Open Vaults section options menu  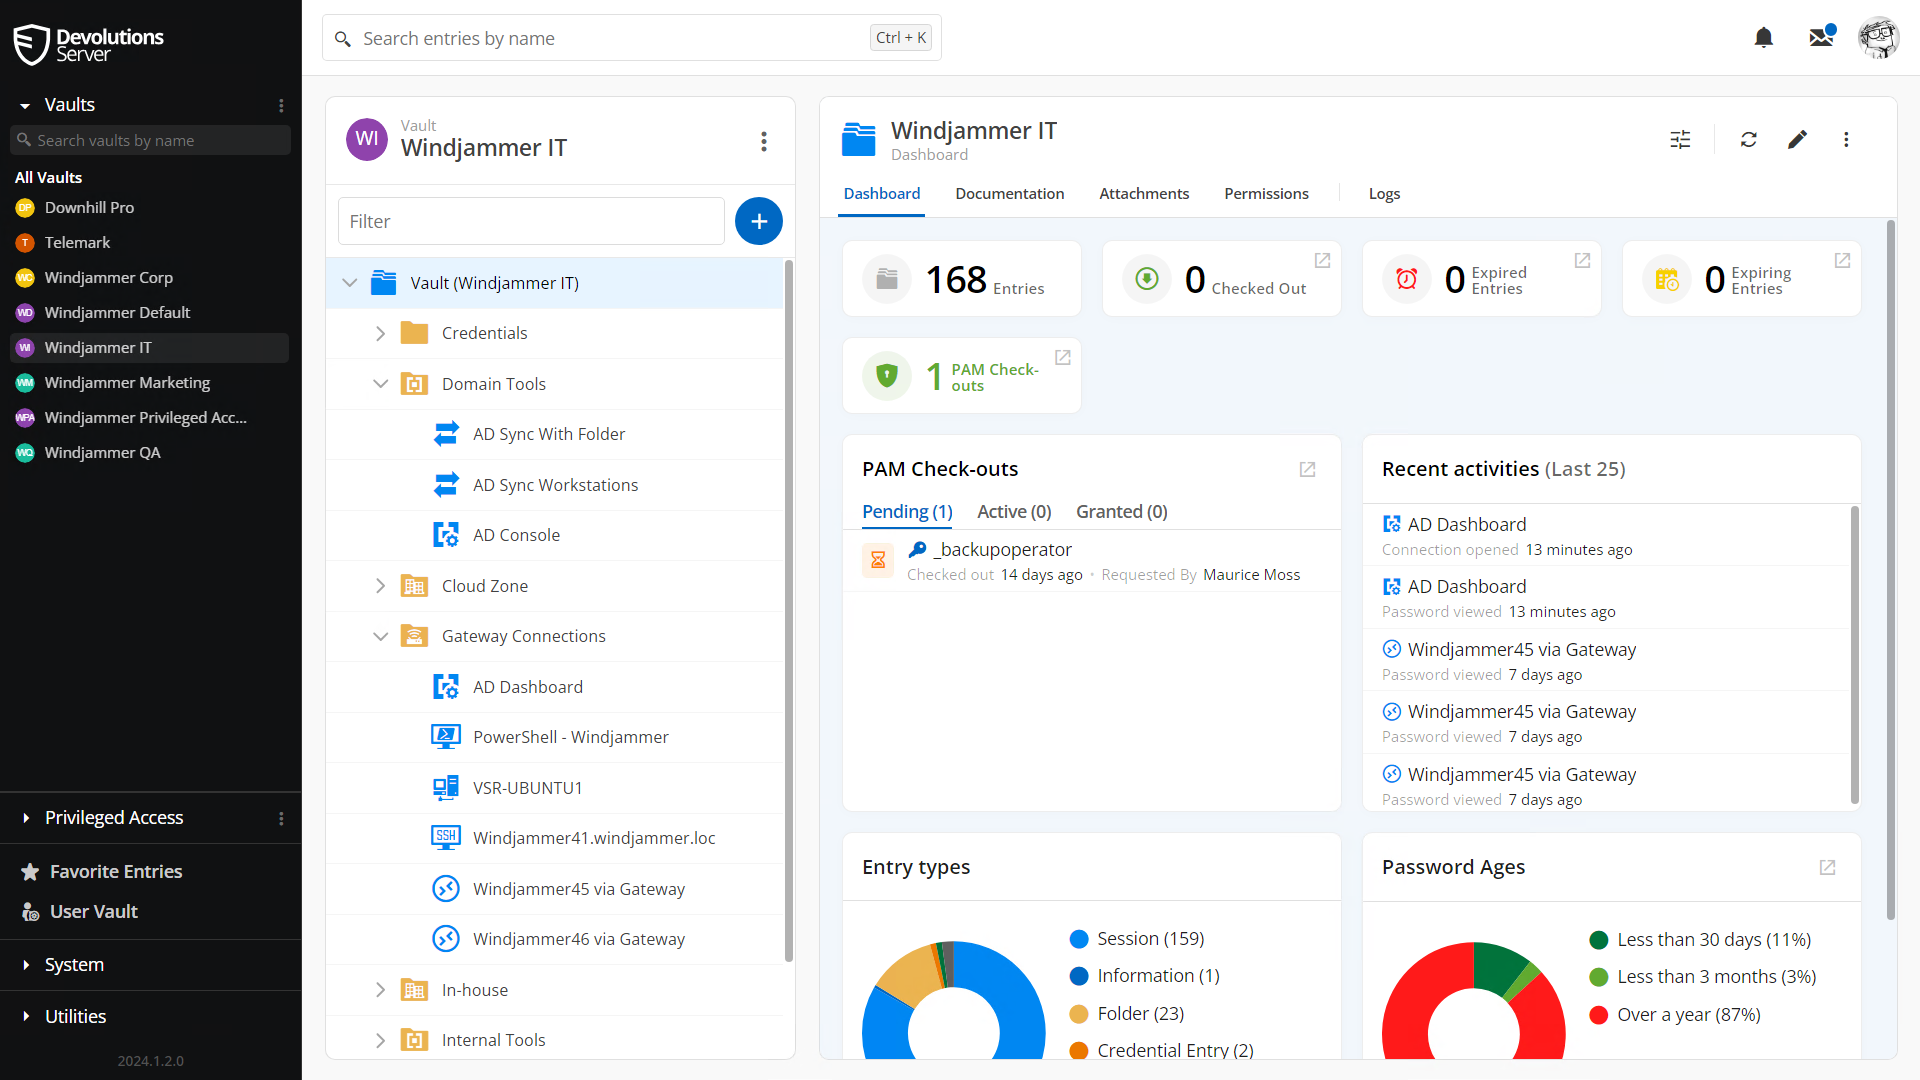click(281, 105)
